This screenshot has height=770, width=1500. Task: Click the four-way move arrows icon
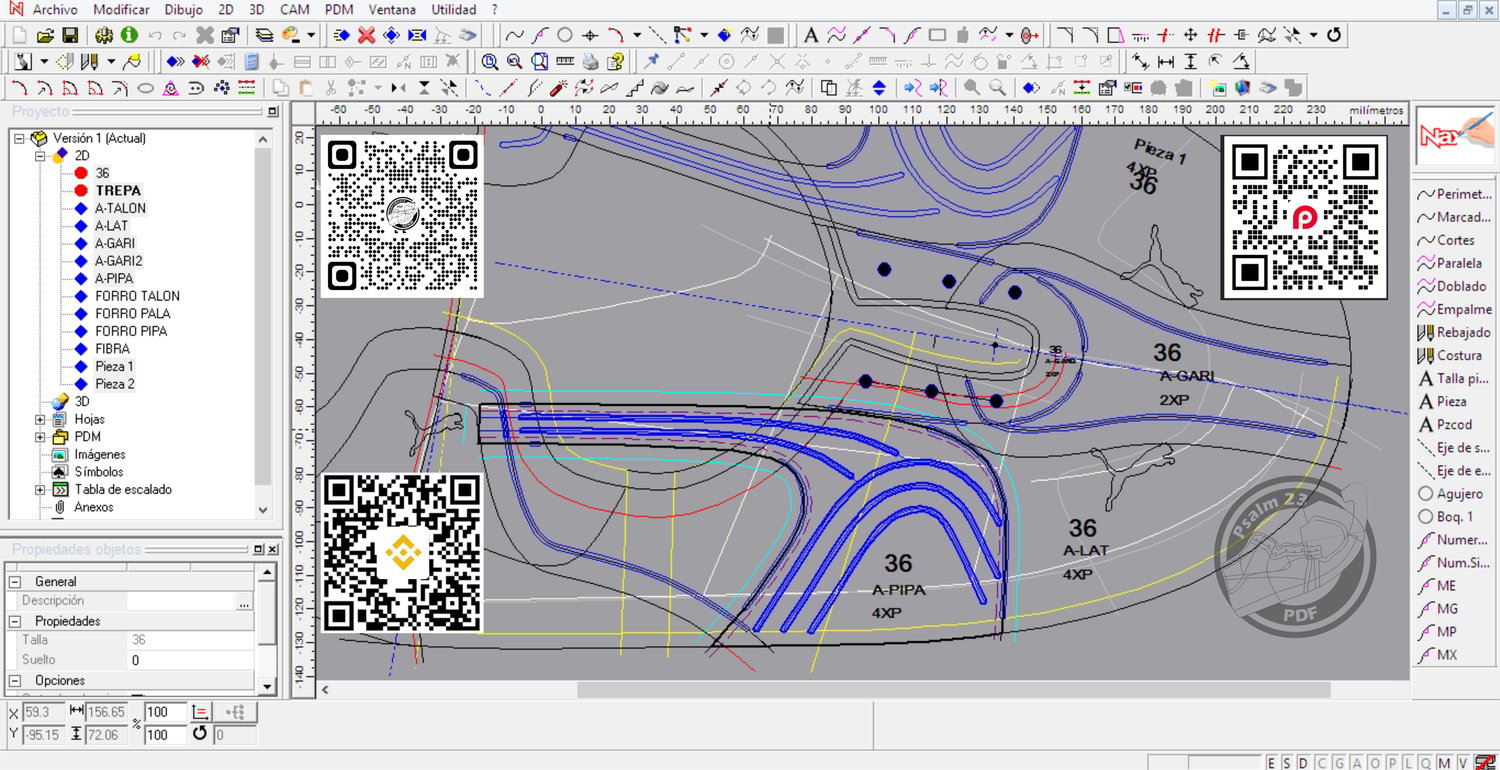1190,35
